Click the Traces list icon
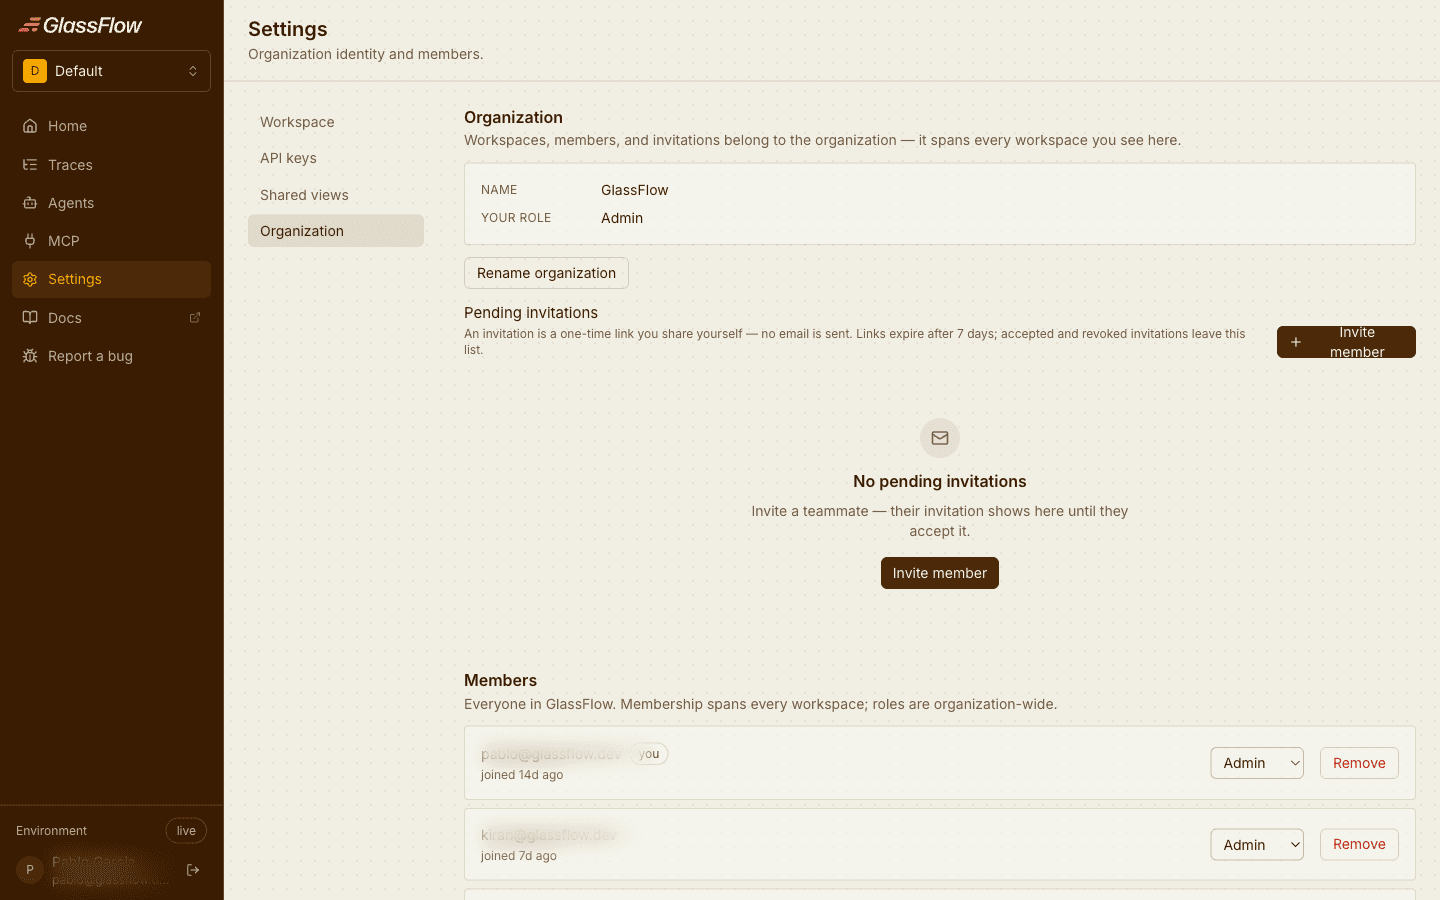This screenshot has height=900, width=1440. point(30,165)
